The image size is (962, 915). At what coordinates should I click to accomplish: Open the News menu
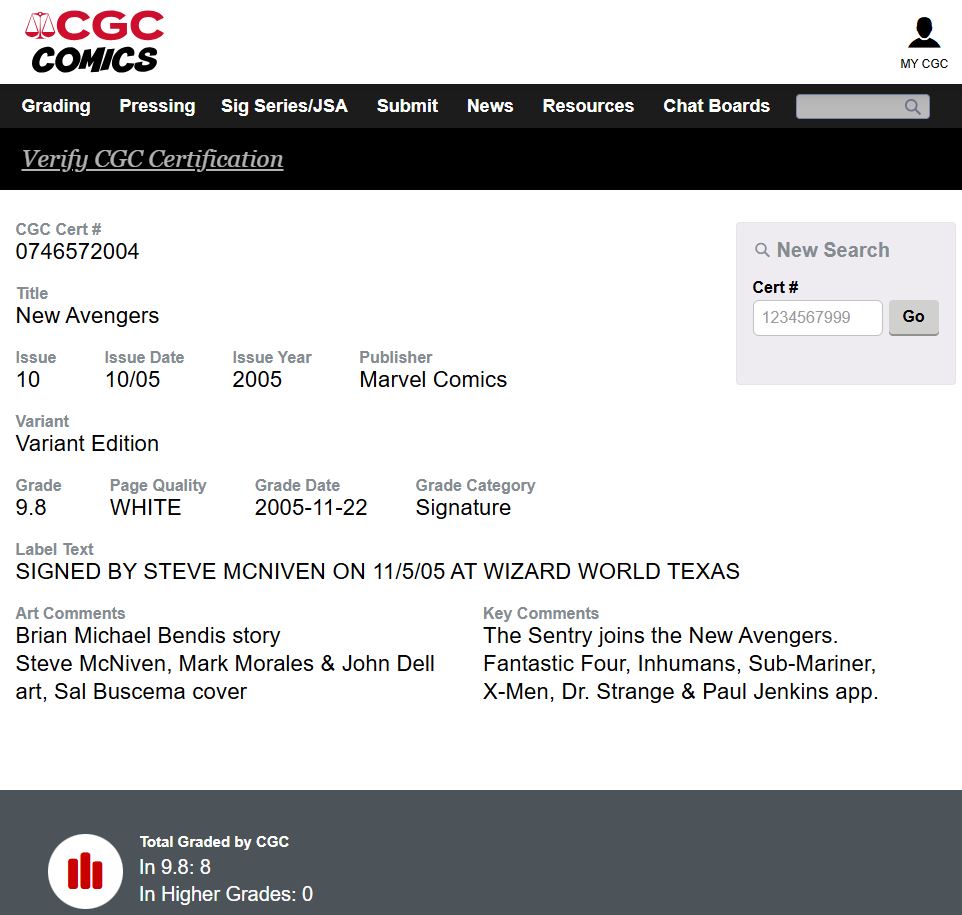tap(490, 106)
